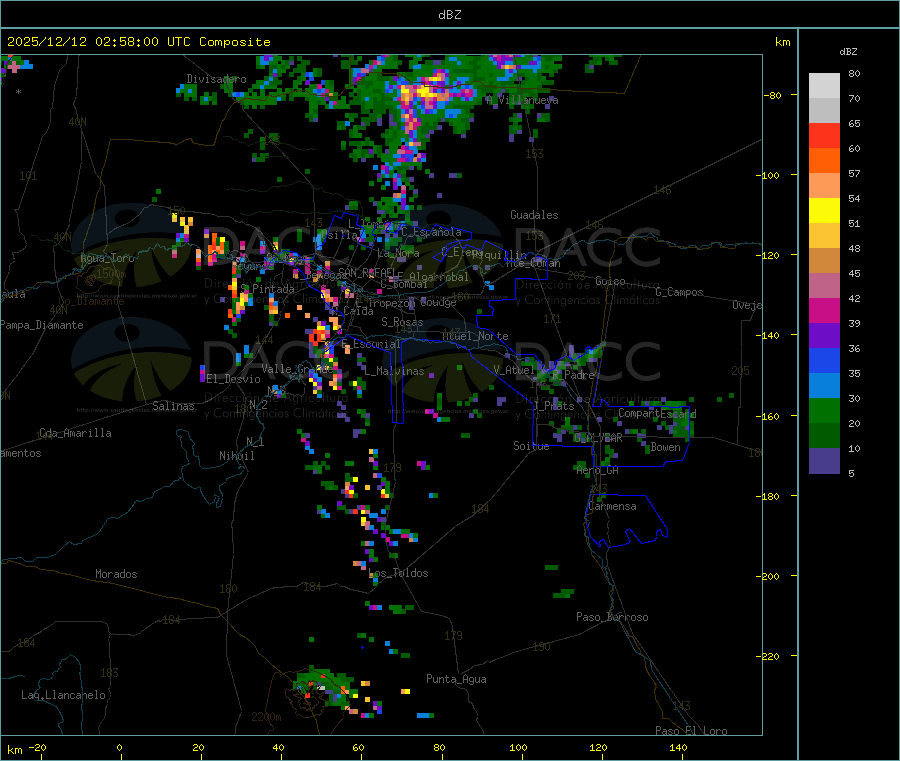The image size is (900, 761).
Task: Select the L_Malvinas label
Action: pos(394,372)
